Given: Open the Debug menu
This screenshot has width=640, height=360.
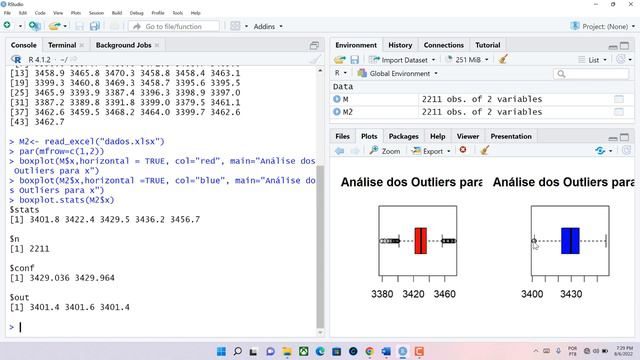Looking at the screenshot, I should tap(136, 13).
